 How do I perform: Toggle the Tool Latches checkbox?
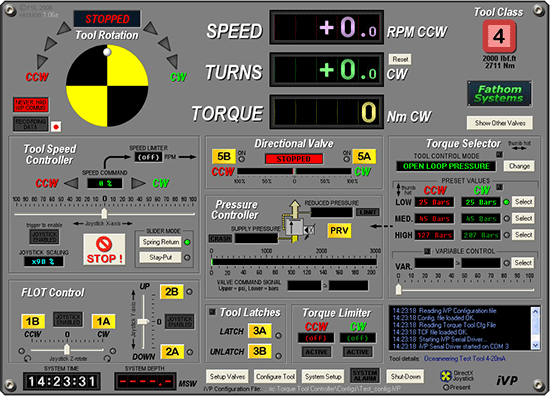213,311
